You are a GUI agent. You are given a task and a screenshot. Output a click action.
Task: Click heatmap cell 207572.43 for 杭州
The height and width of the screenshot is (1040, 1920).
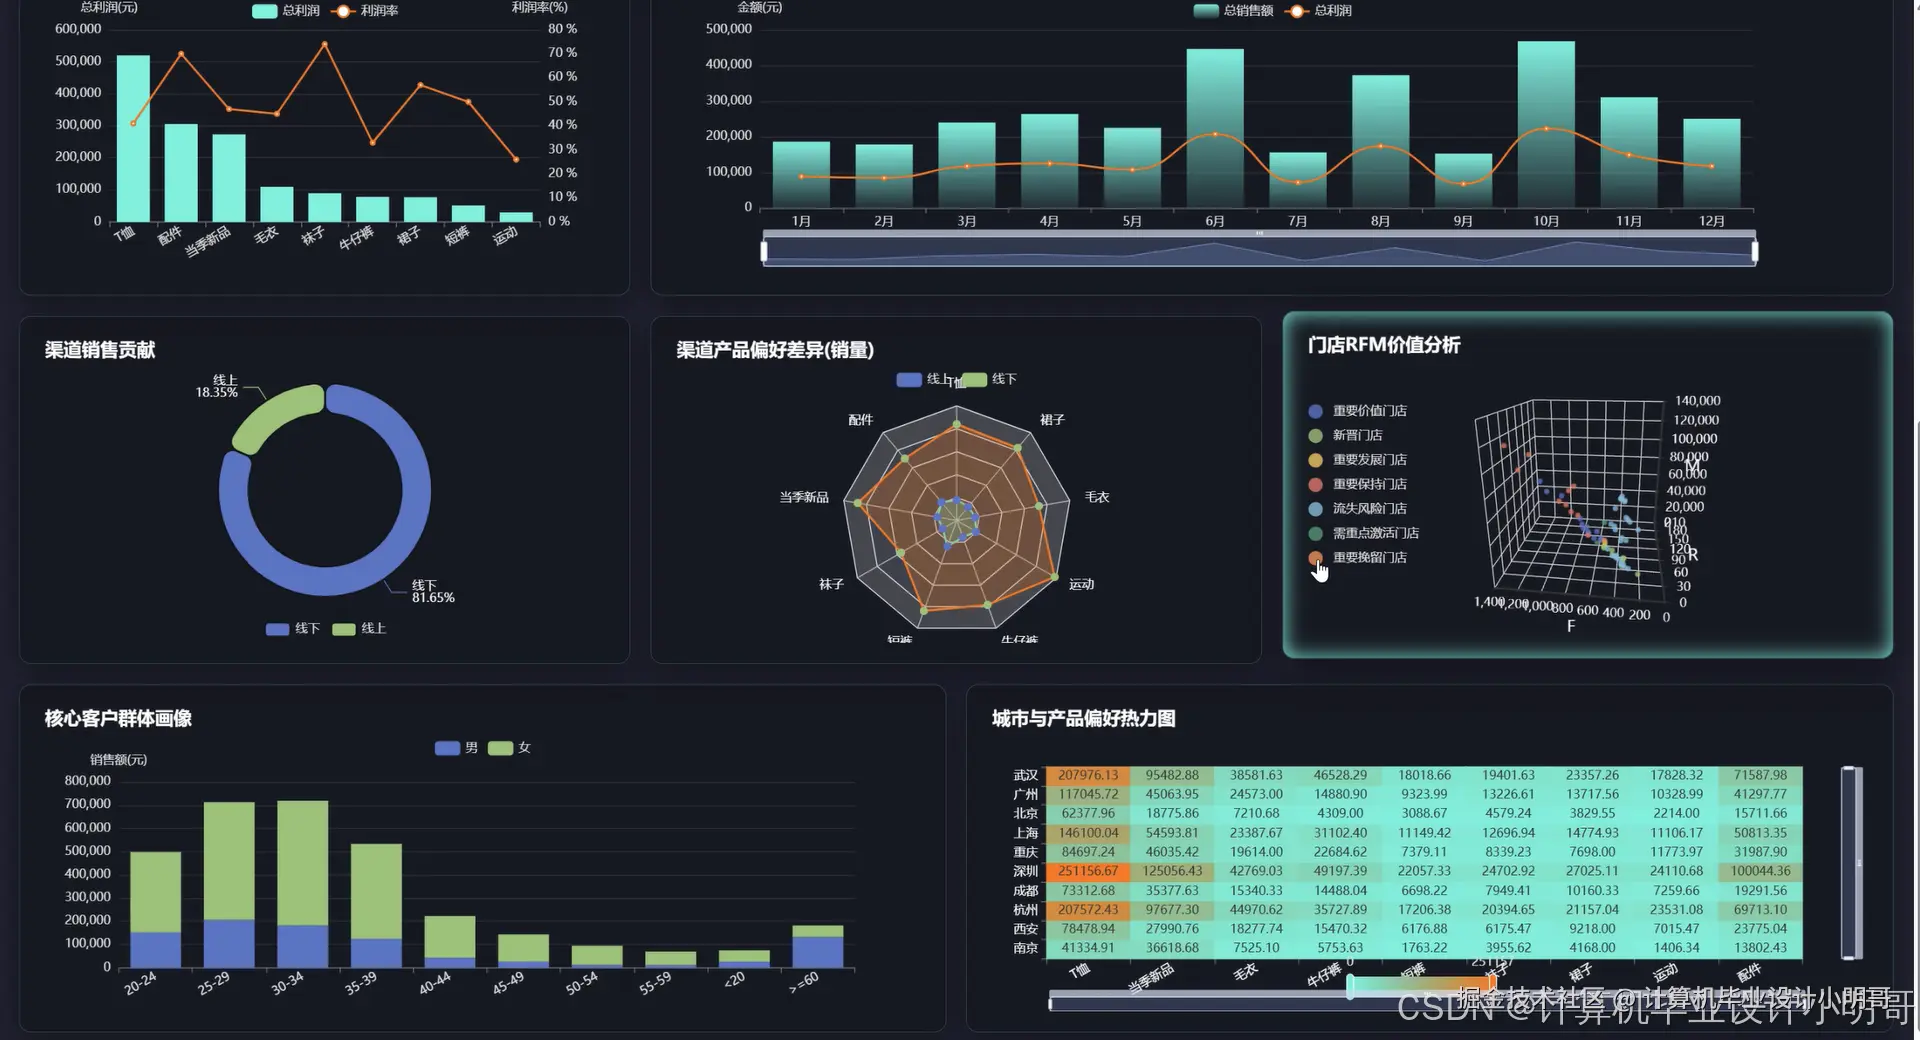(1088, 910)
